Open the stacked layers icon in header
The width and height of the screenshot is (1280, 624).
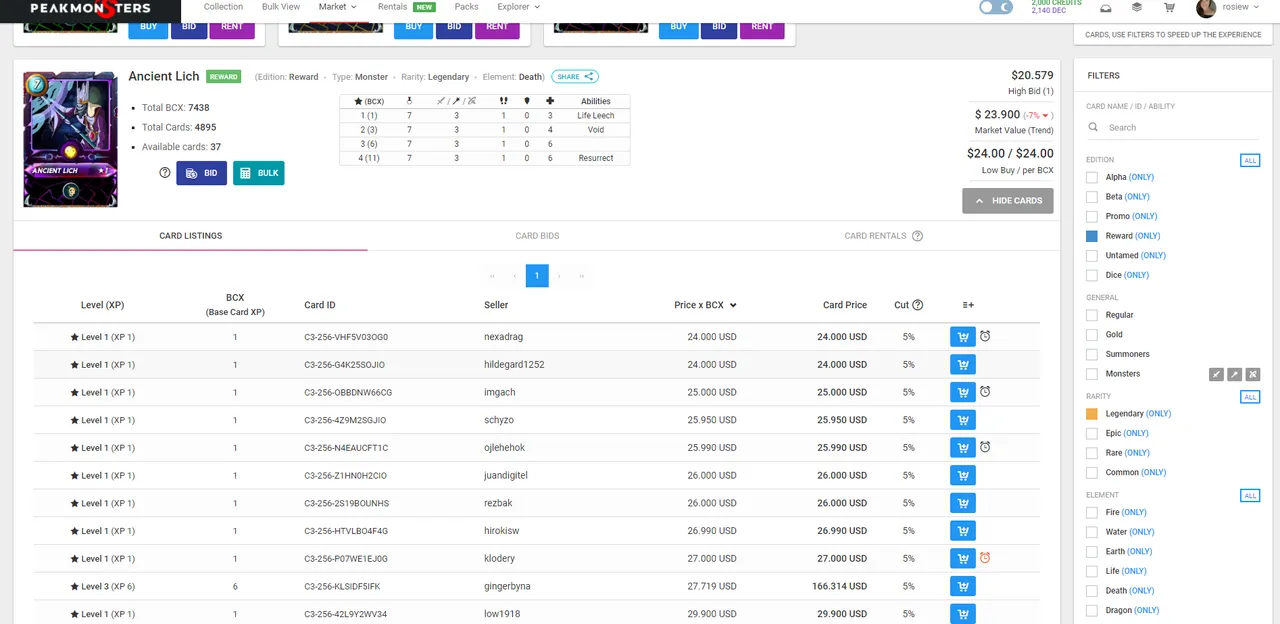(x=1137, y=8)
